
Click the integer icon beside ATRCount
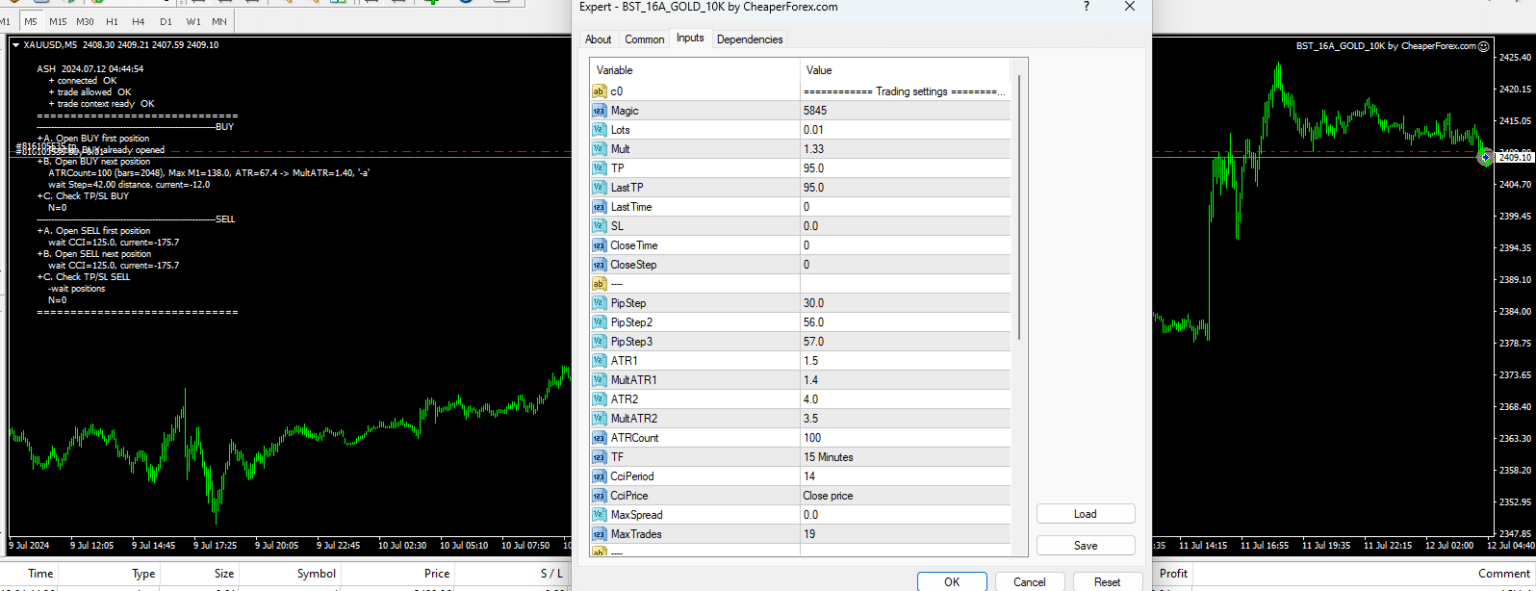point(599,438)
